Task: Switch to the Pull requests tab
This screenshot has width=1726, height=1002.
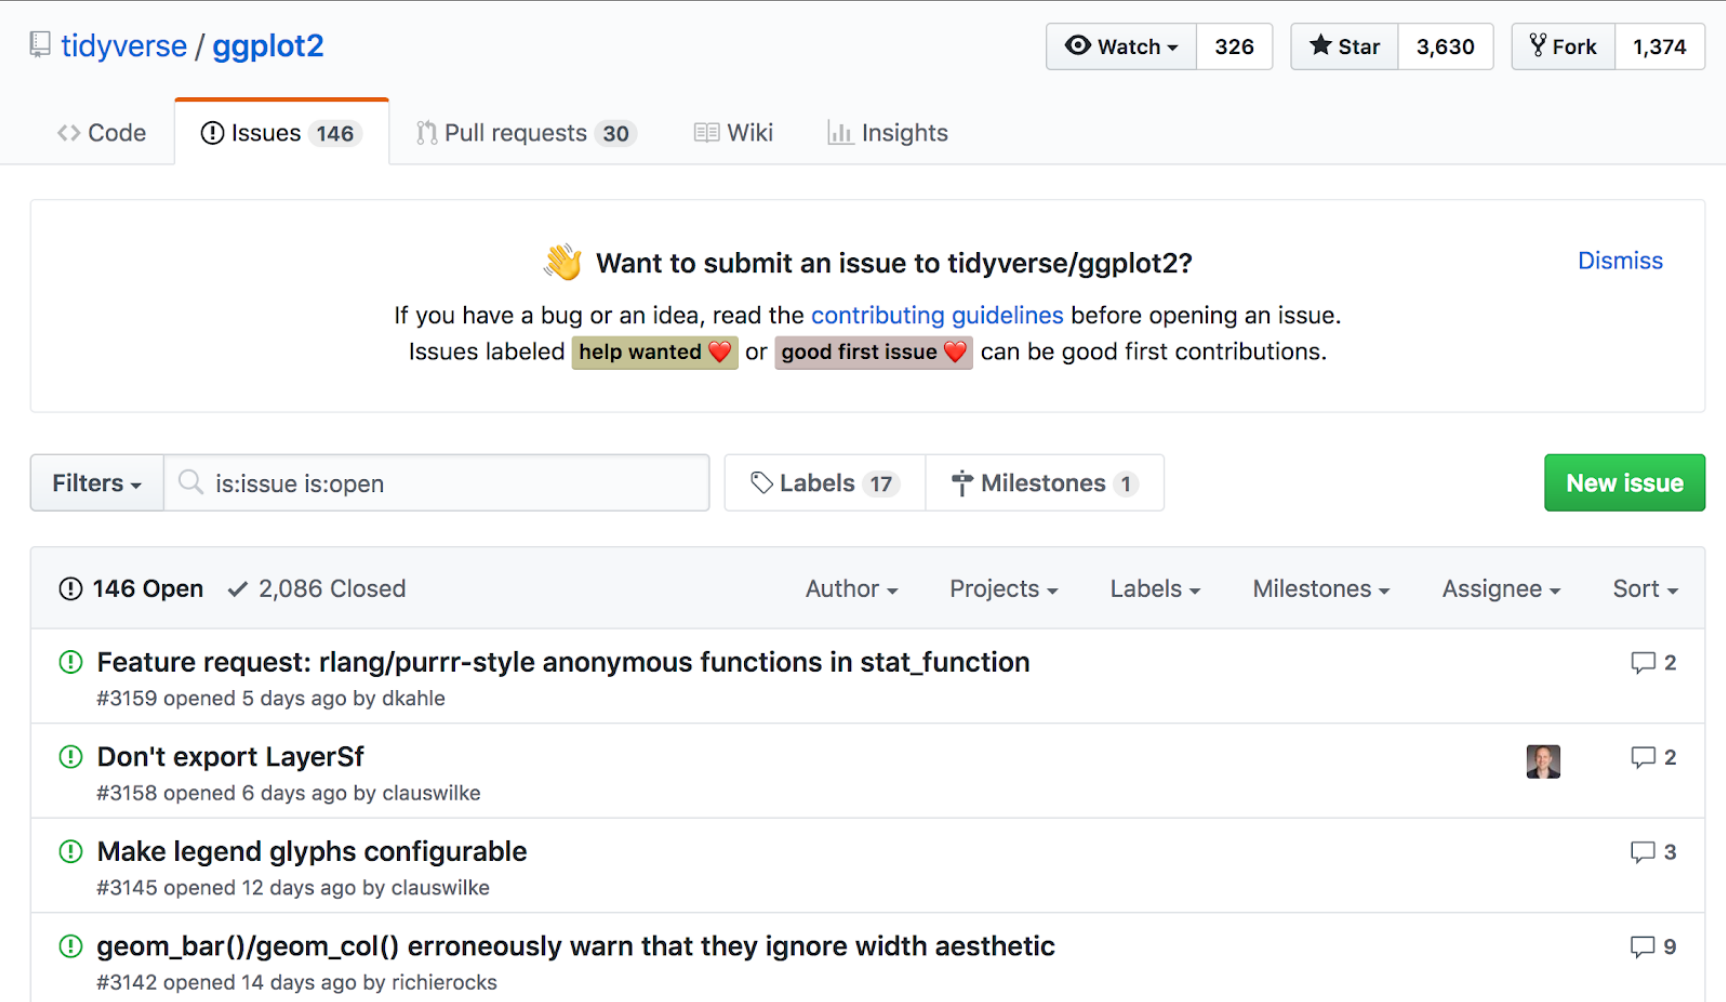Action: pos(527,133)
